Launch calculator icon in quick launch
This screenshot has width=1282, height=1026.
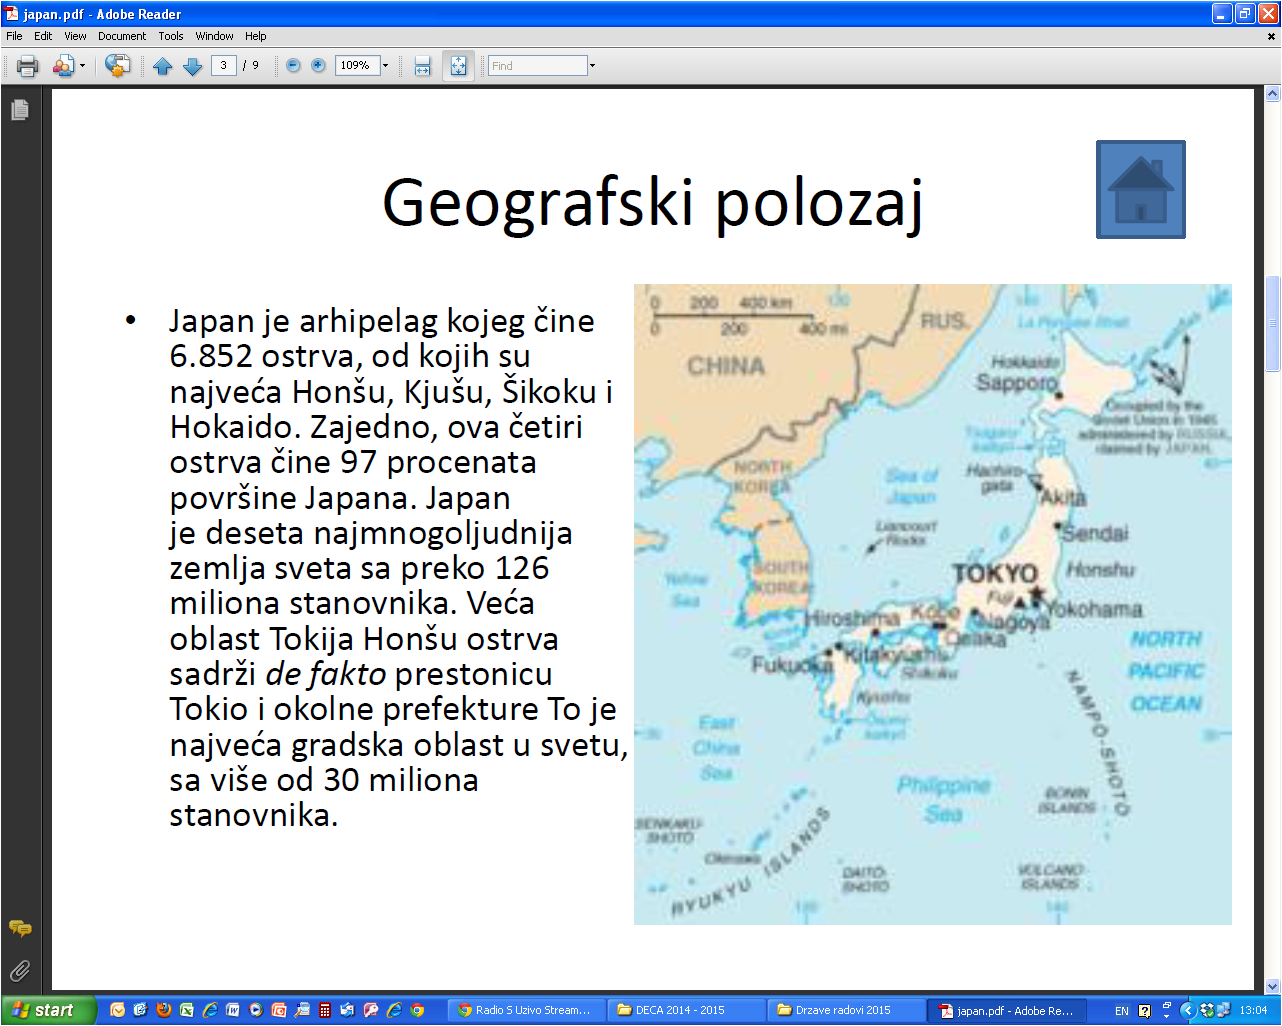coord(325,1010)
